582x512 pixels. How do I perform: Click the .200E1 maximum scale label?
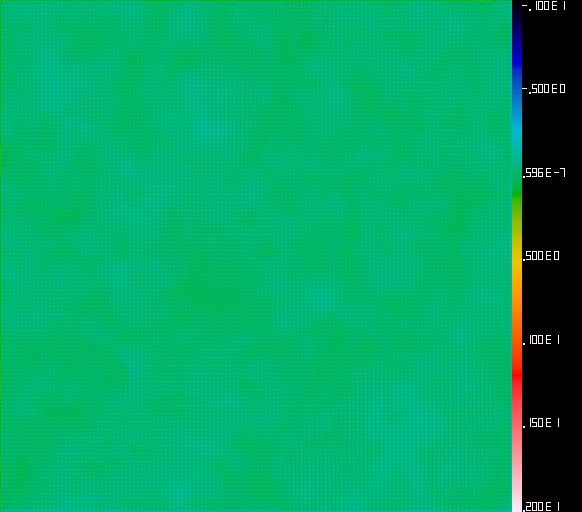(542, 506)
